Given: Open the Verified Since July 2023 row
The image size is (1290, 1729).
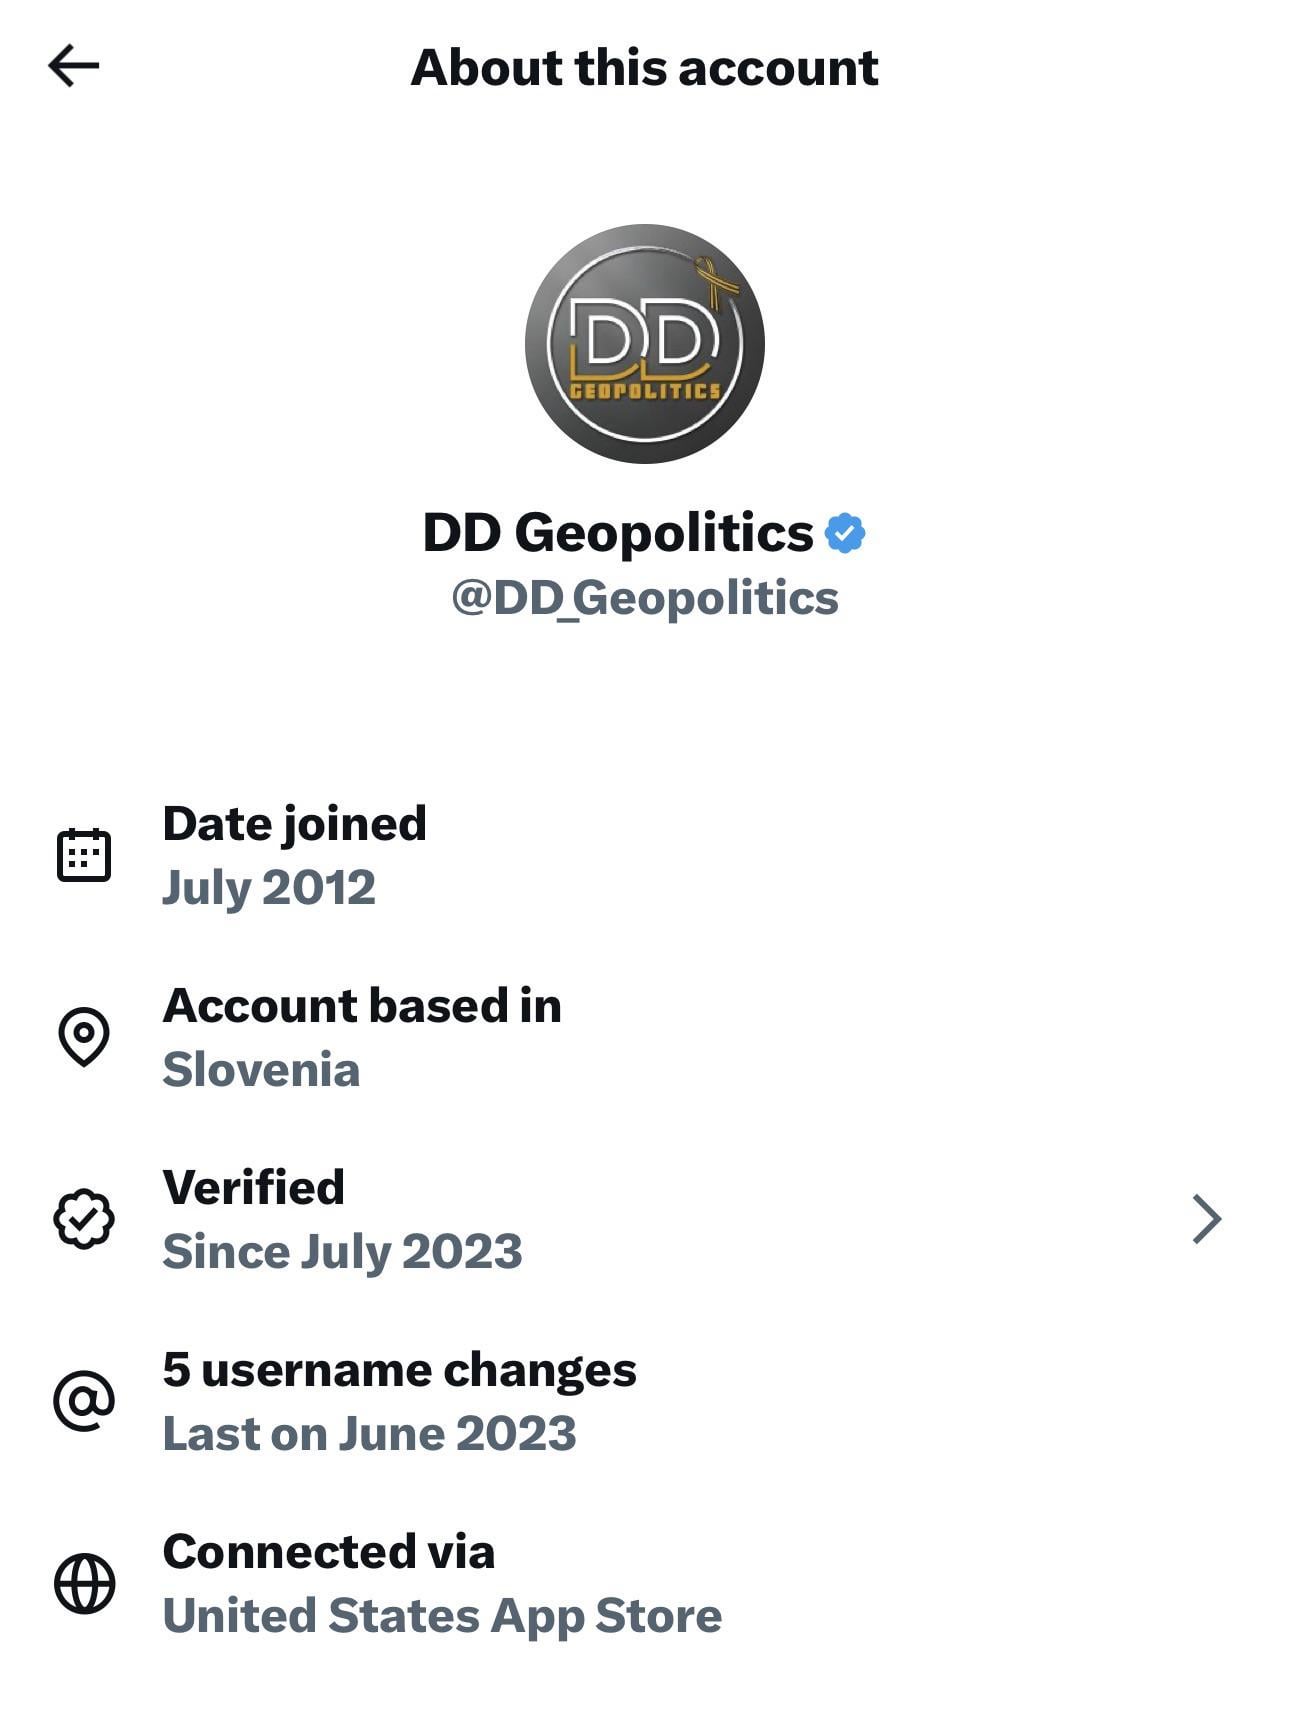Looking at the screenshot, I should click(x=645, y=1219).
